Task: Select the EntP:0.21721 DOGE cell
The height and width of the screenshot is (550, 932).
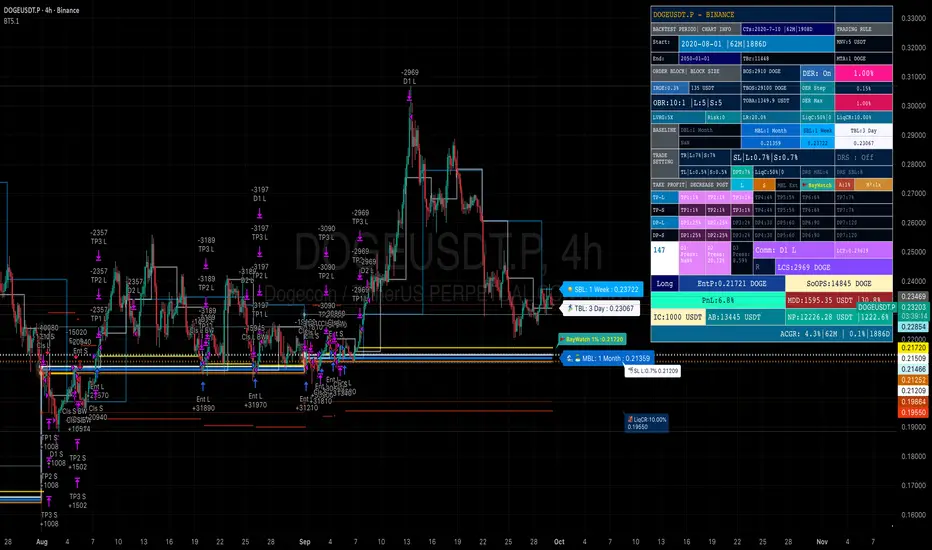Action: [x=732, y=284]
